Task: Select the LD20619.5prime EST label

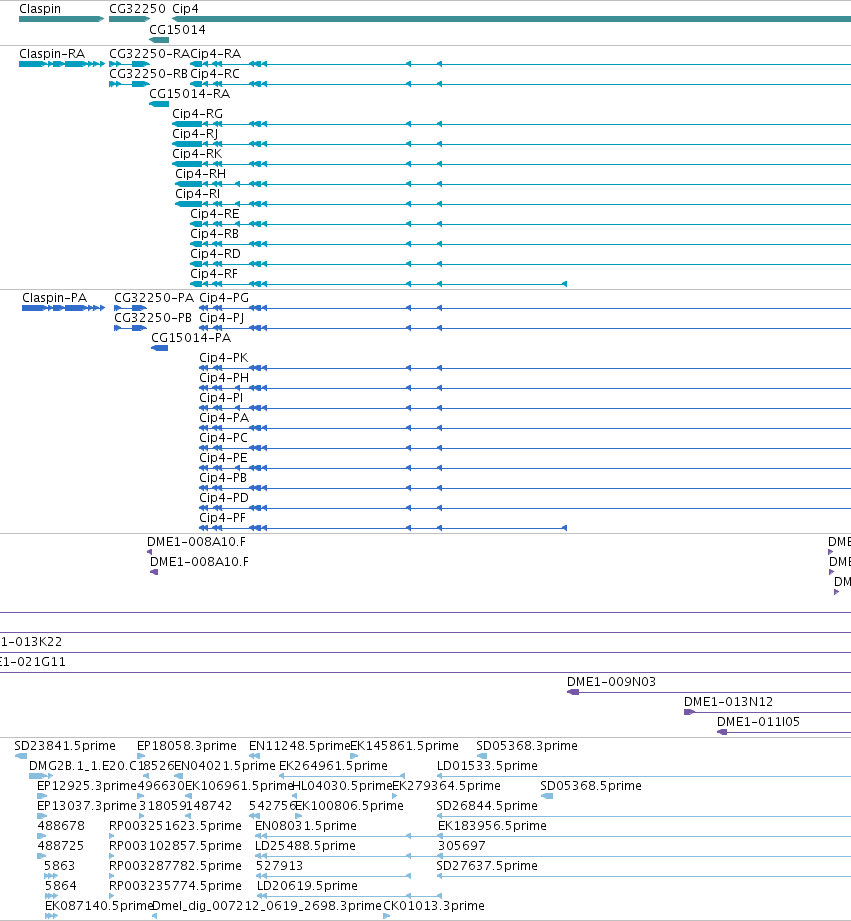Action: pos(307,886)
